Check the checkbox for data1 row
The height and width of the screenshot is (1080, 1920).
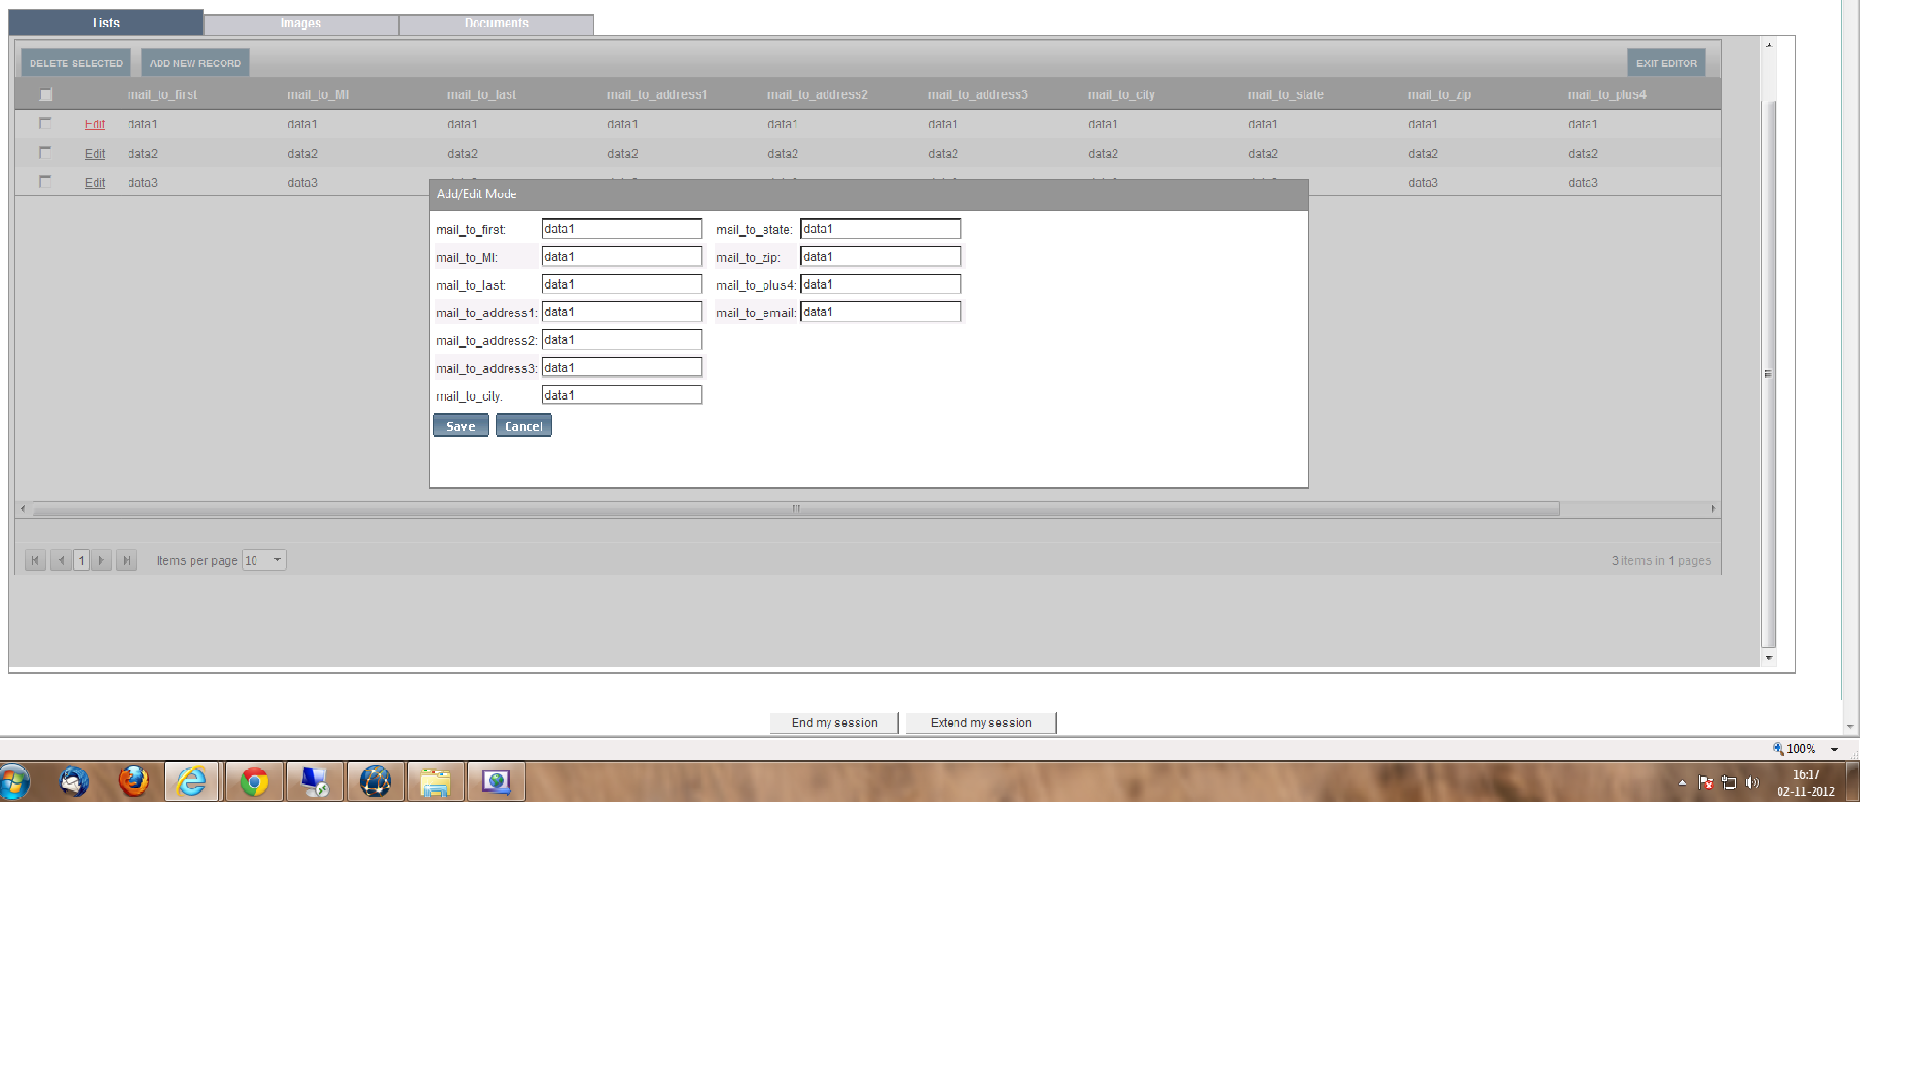45,123
